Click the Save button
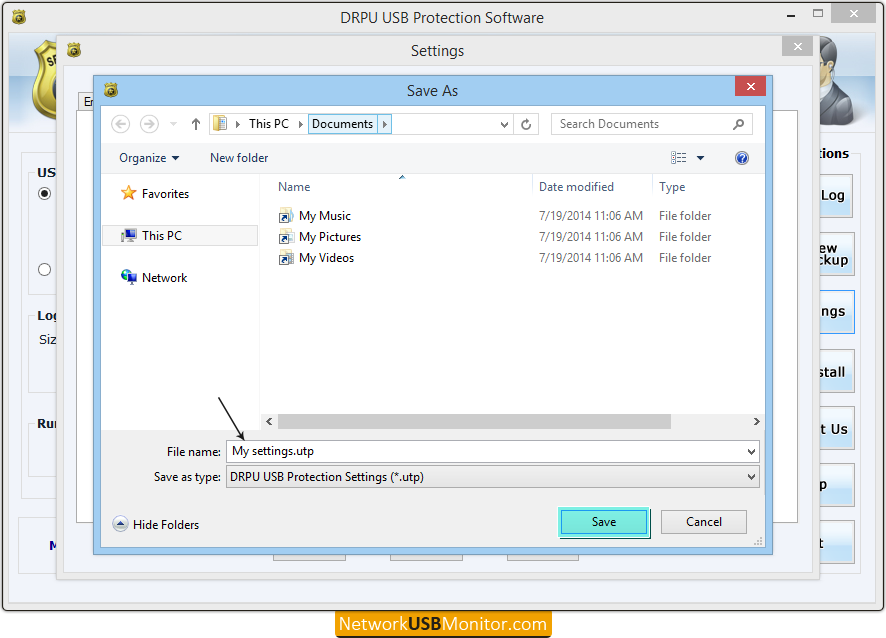Viewport: 886px width, 638px height. tap(603, 522)
